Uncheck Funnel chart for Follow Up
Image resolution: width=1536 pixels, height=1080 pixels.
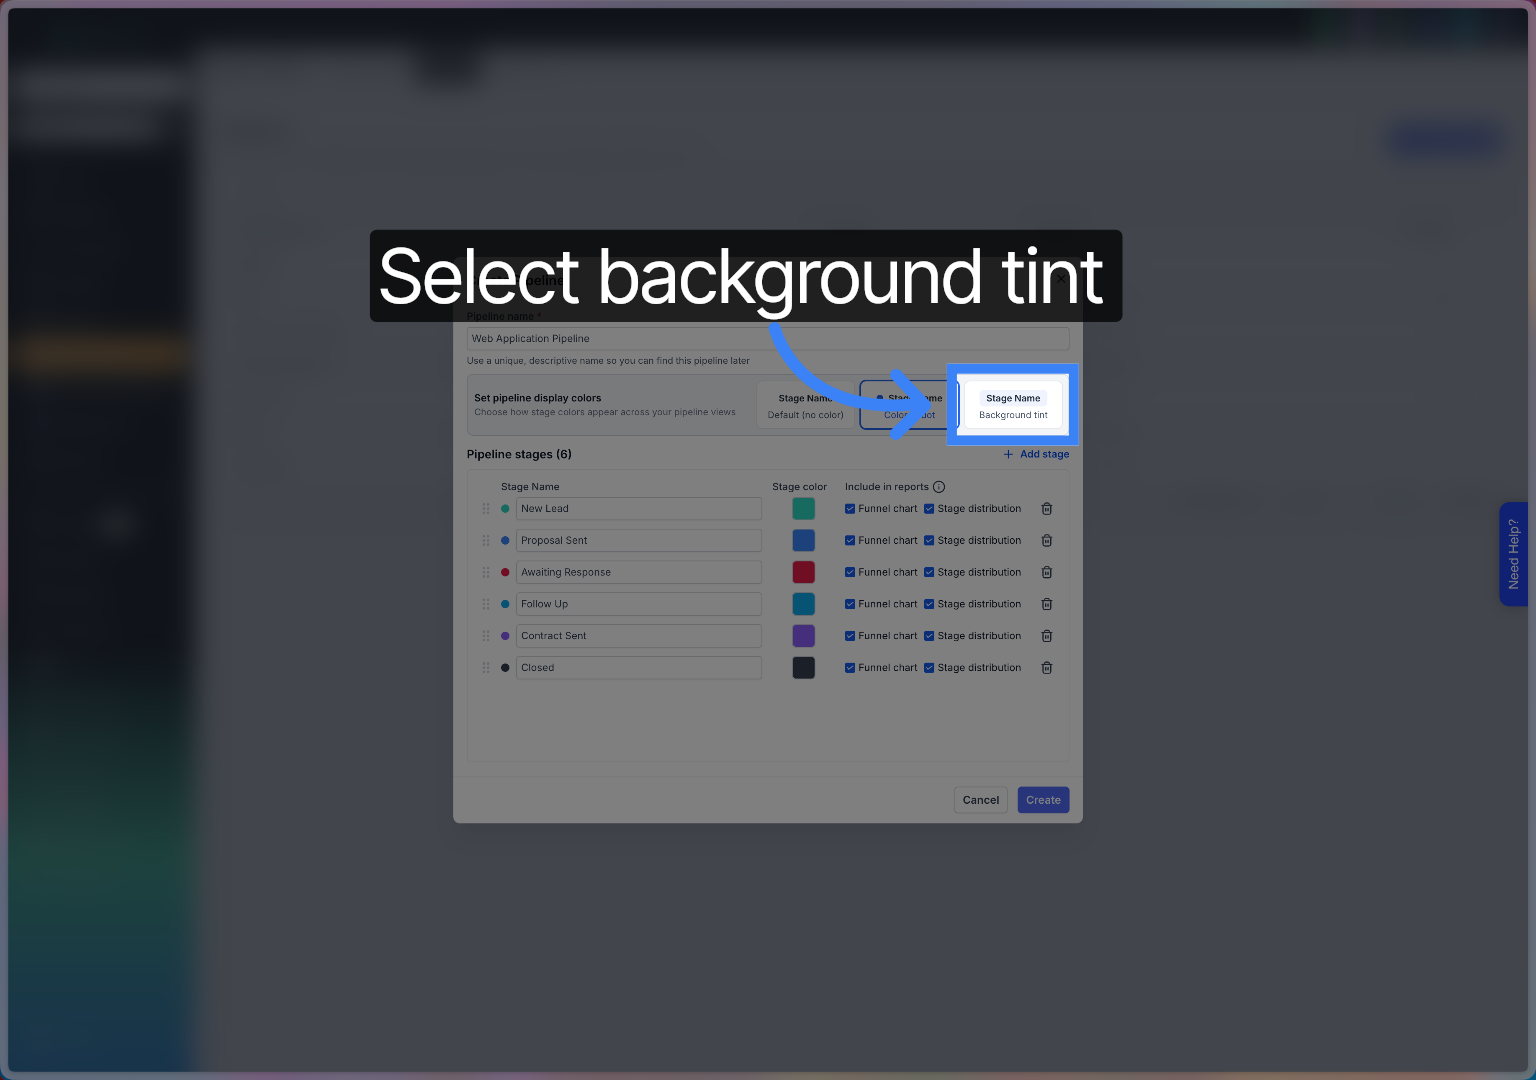pyautogui.click(x=850, y=604)
